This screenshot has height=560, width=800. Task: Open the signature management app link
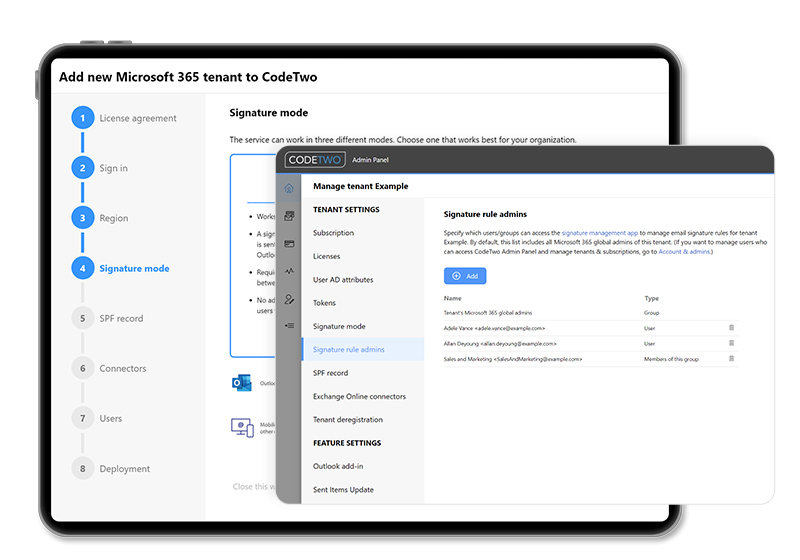tap(600, 232)
